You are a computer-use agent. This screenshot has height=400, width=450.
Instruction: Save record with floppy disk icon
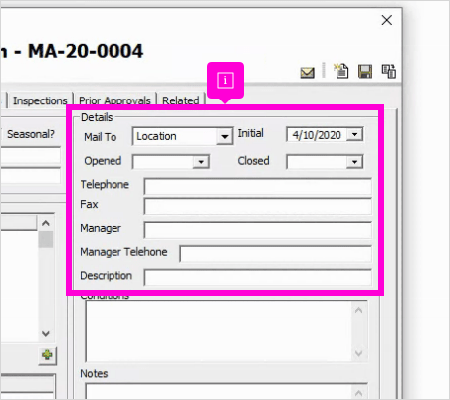(x=365, y=71)
